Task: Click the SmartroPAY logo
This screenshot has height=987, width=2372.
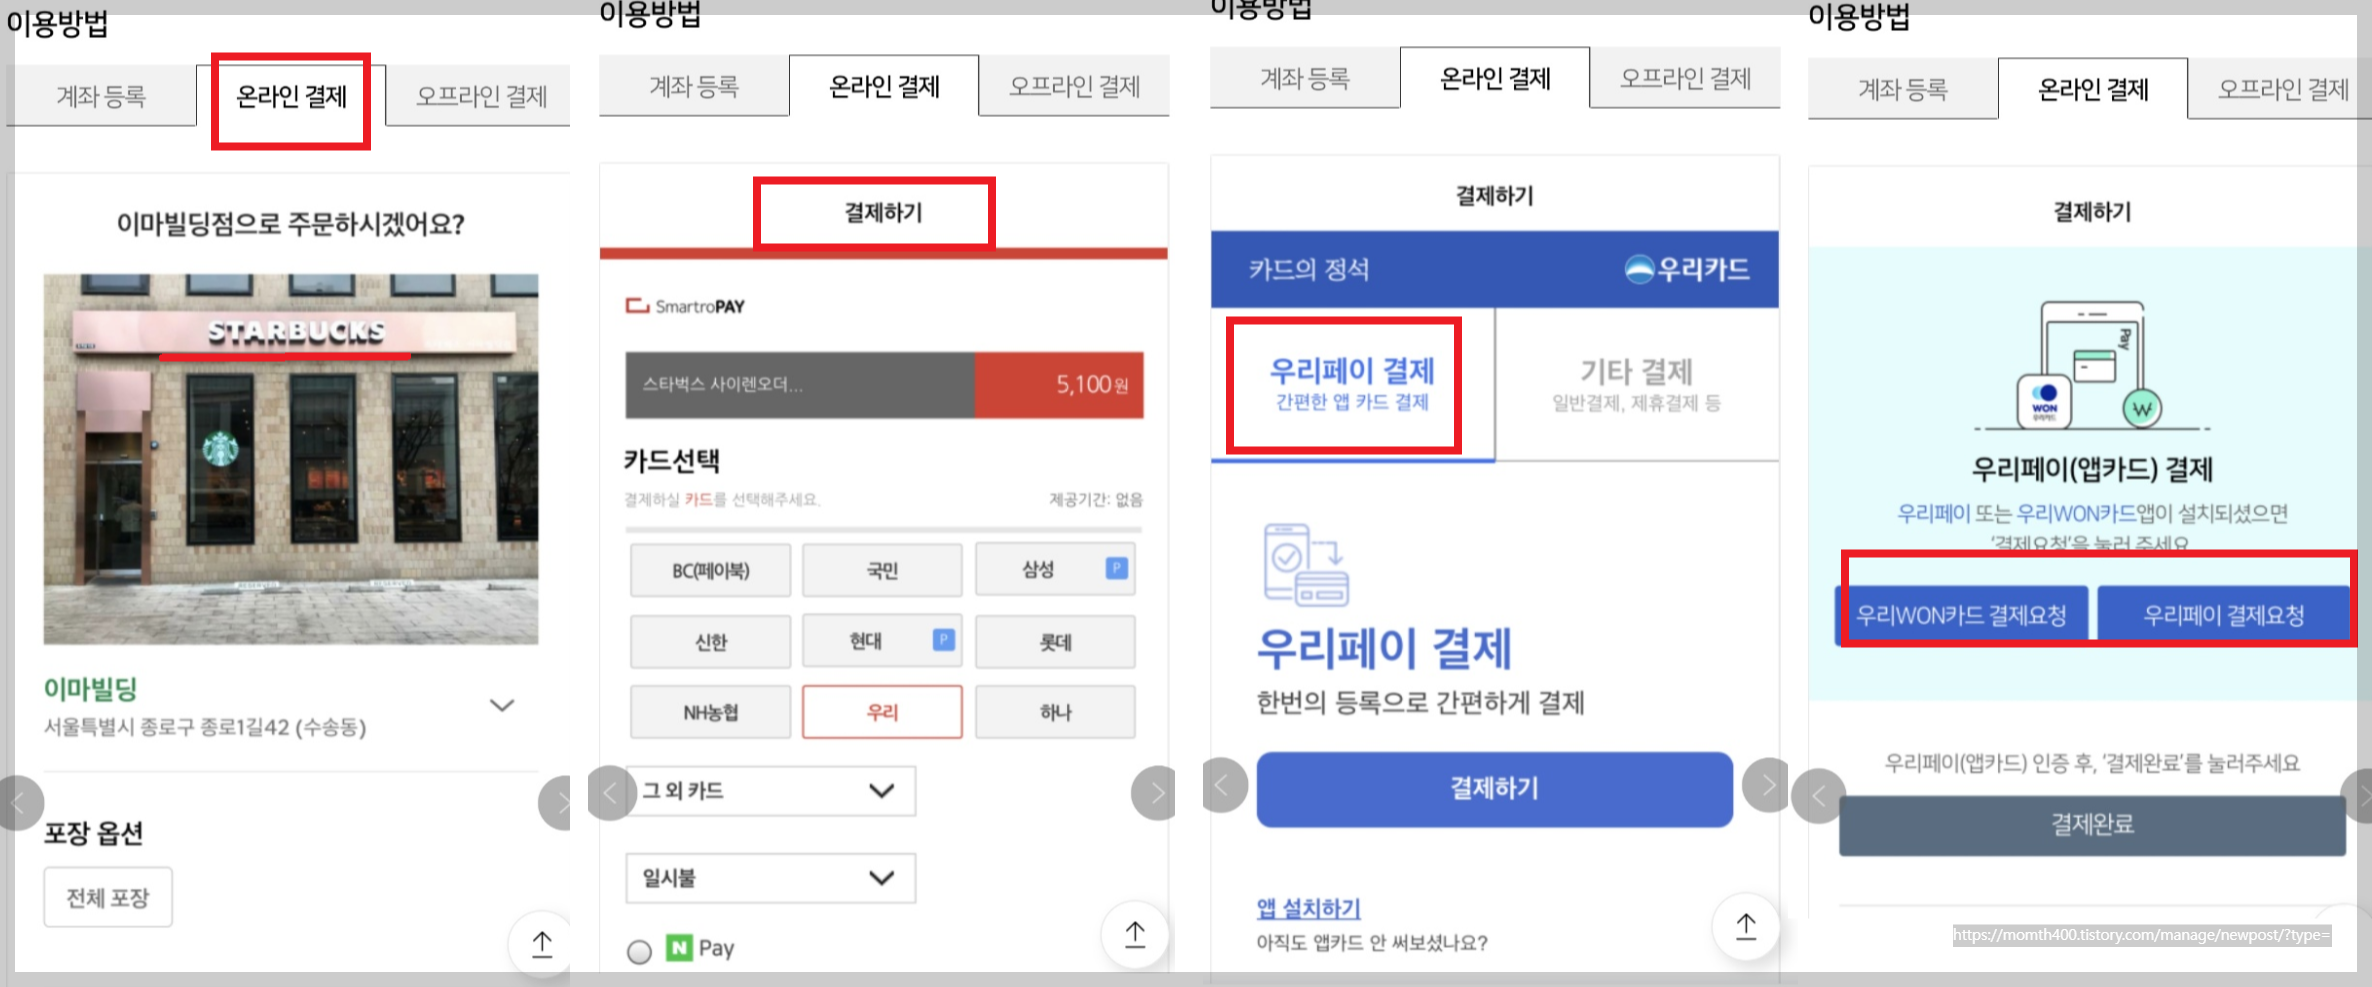Action: pos(687,305)
